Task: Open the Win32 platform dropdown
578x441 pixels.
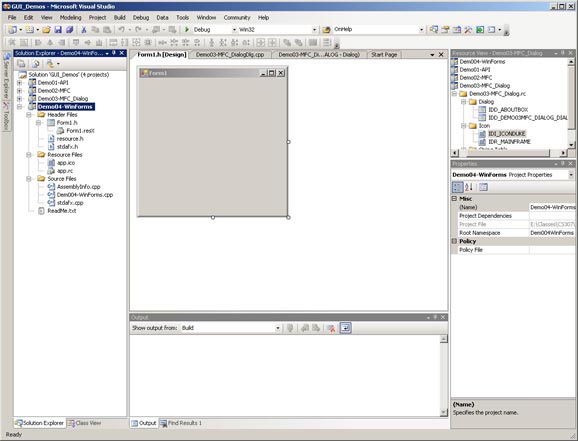Action: click(314, 29)
